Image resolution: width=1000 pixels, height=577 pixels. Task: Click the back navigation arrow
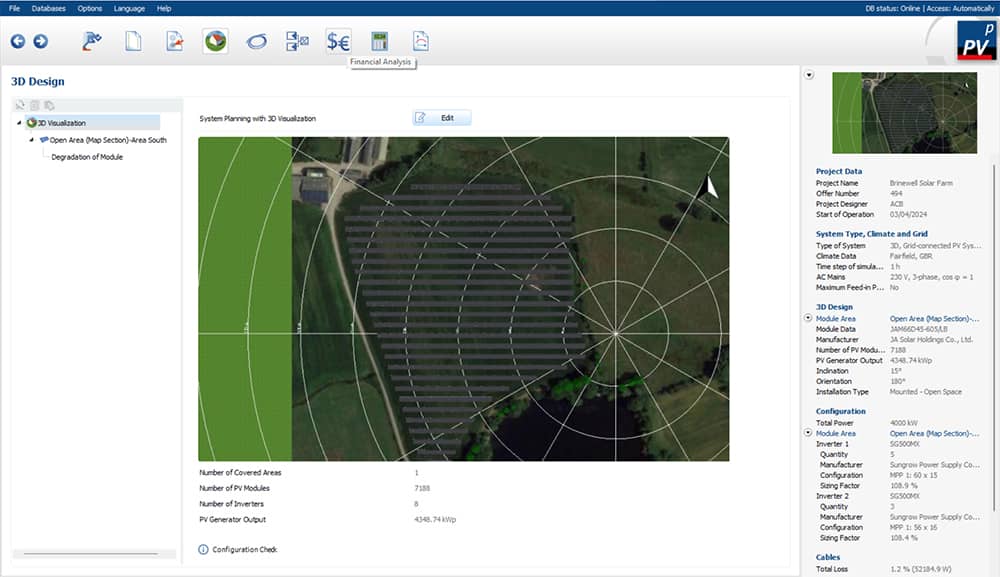pos(18,41)
